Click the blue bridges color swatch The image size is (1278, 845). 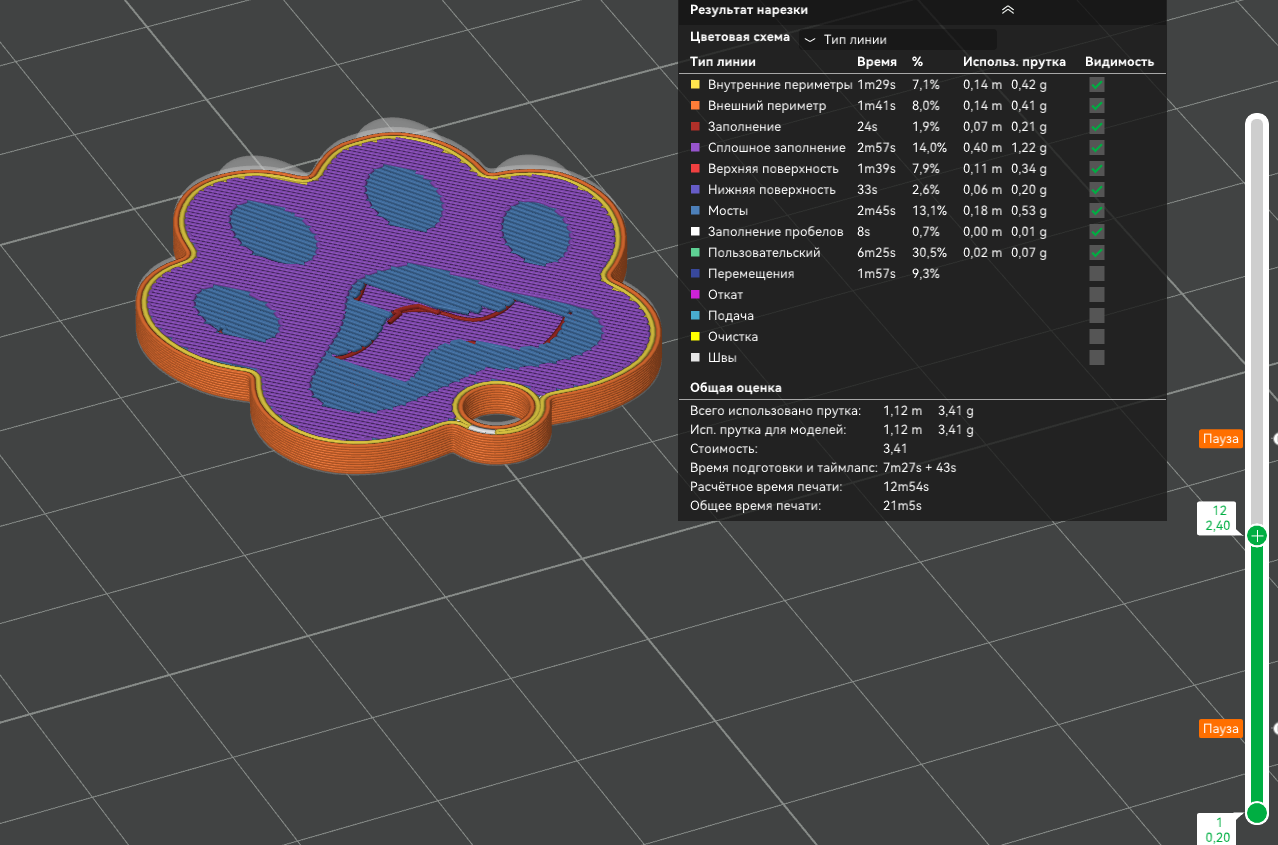coord(695,211)
